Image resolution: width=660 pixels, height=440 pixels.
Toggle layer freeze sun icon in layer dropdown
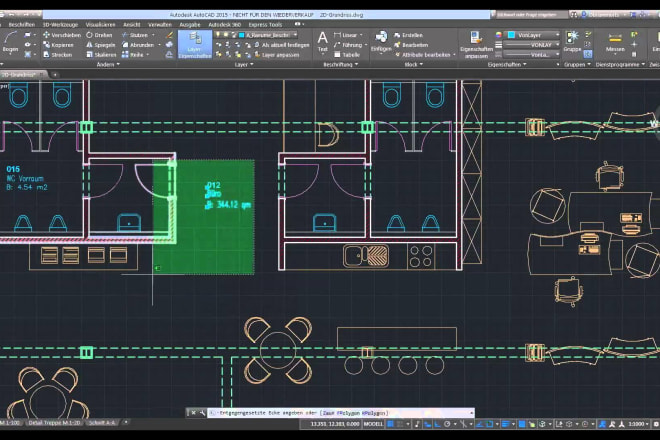[226, 35]
